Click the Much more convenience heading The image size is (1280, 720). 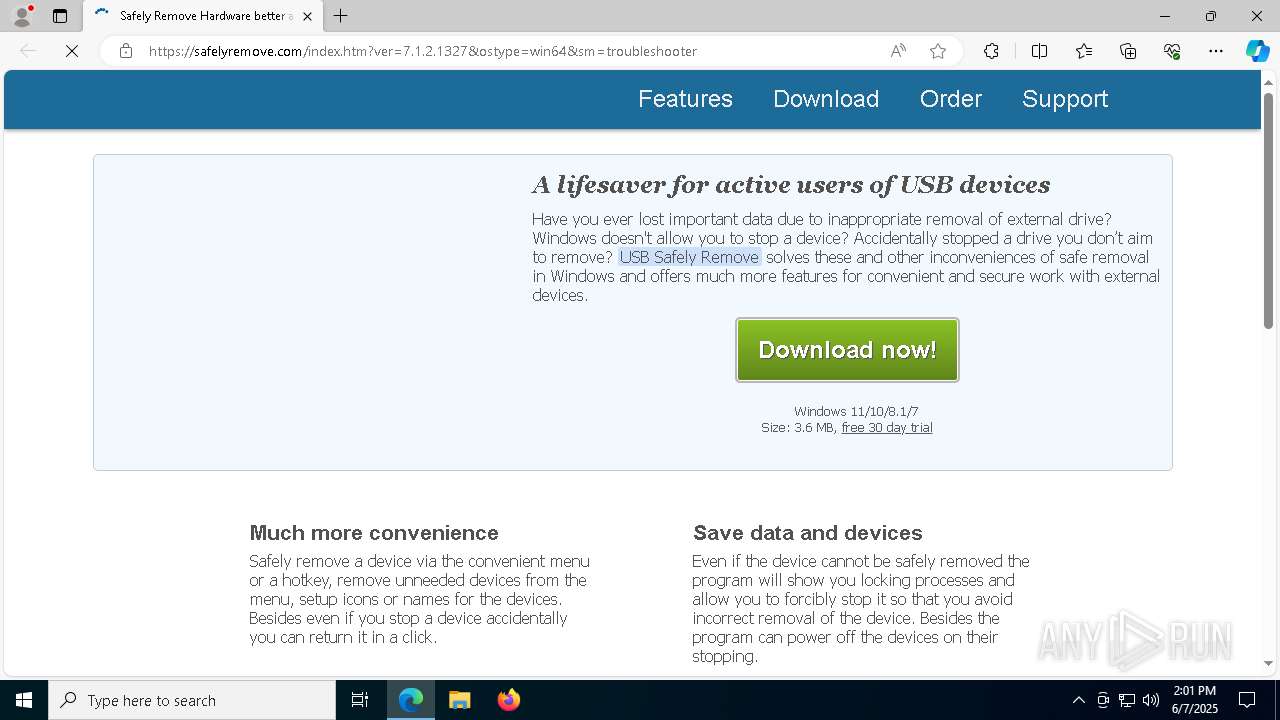[x=374, y=533]
